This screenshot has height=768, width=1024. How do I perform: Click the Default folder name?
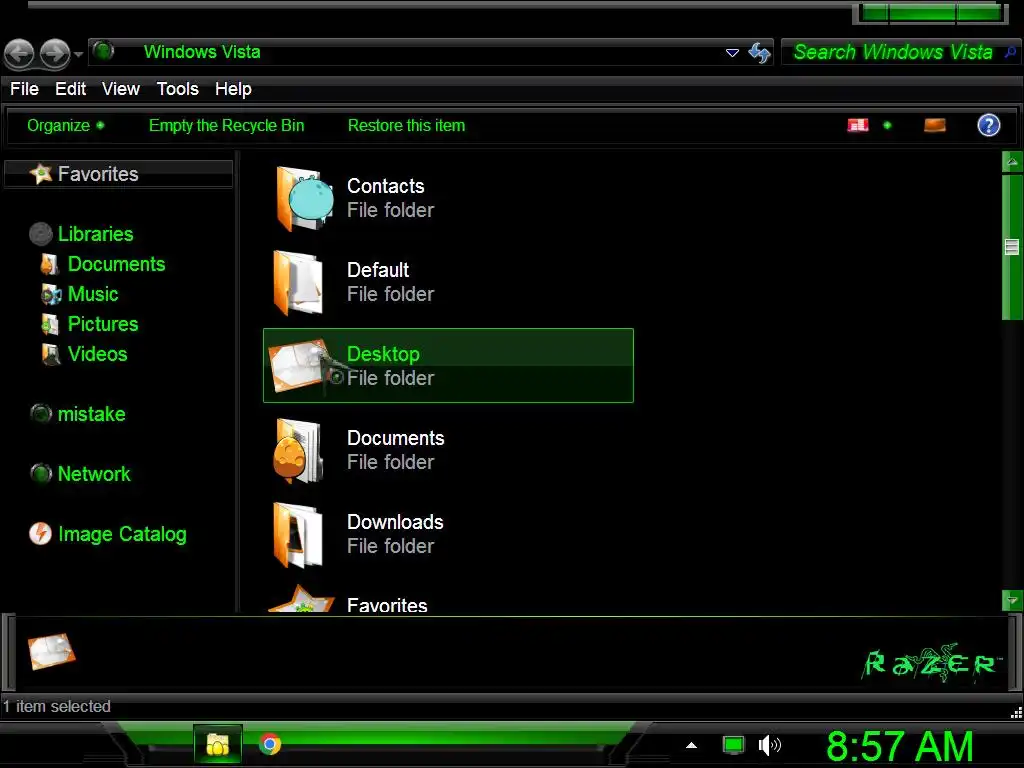(x=377, y=270)
